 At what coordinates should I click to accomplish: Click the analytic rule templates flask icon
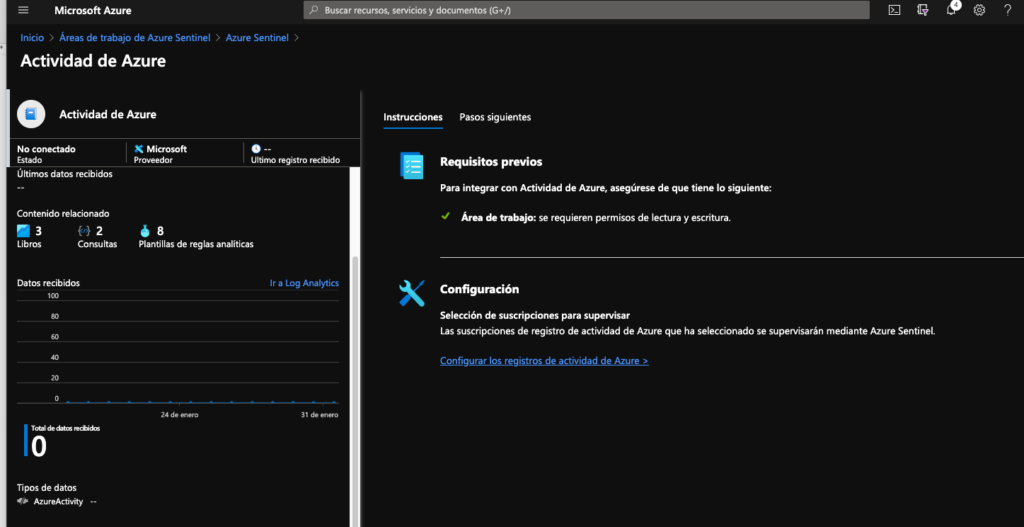pyautogui.click(x=145, y=231)
